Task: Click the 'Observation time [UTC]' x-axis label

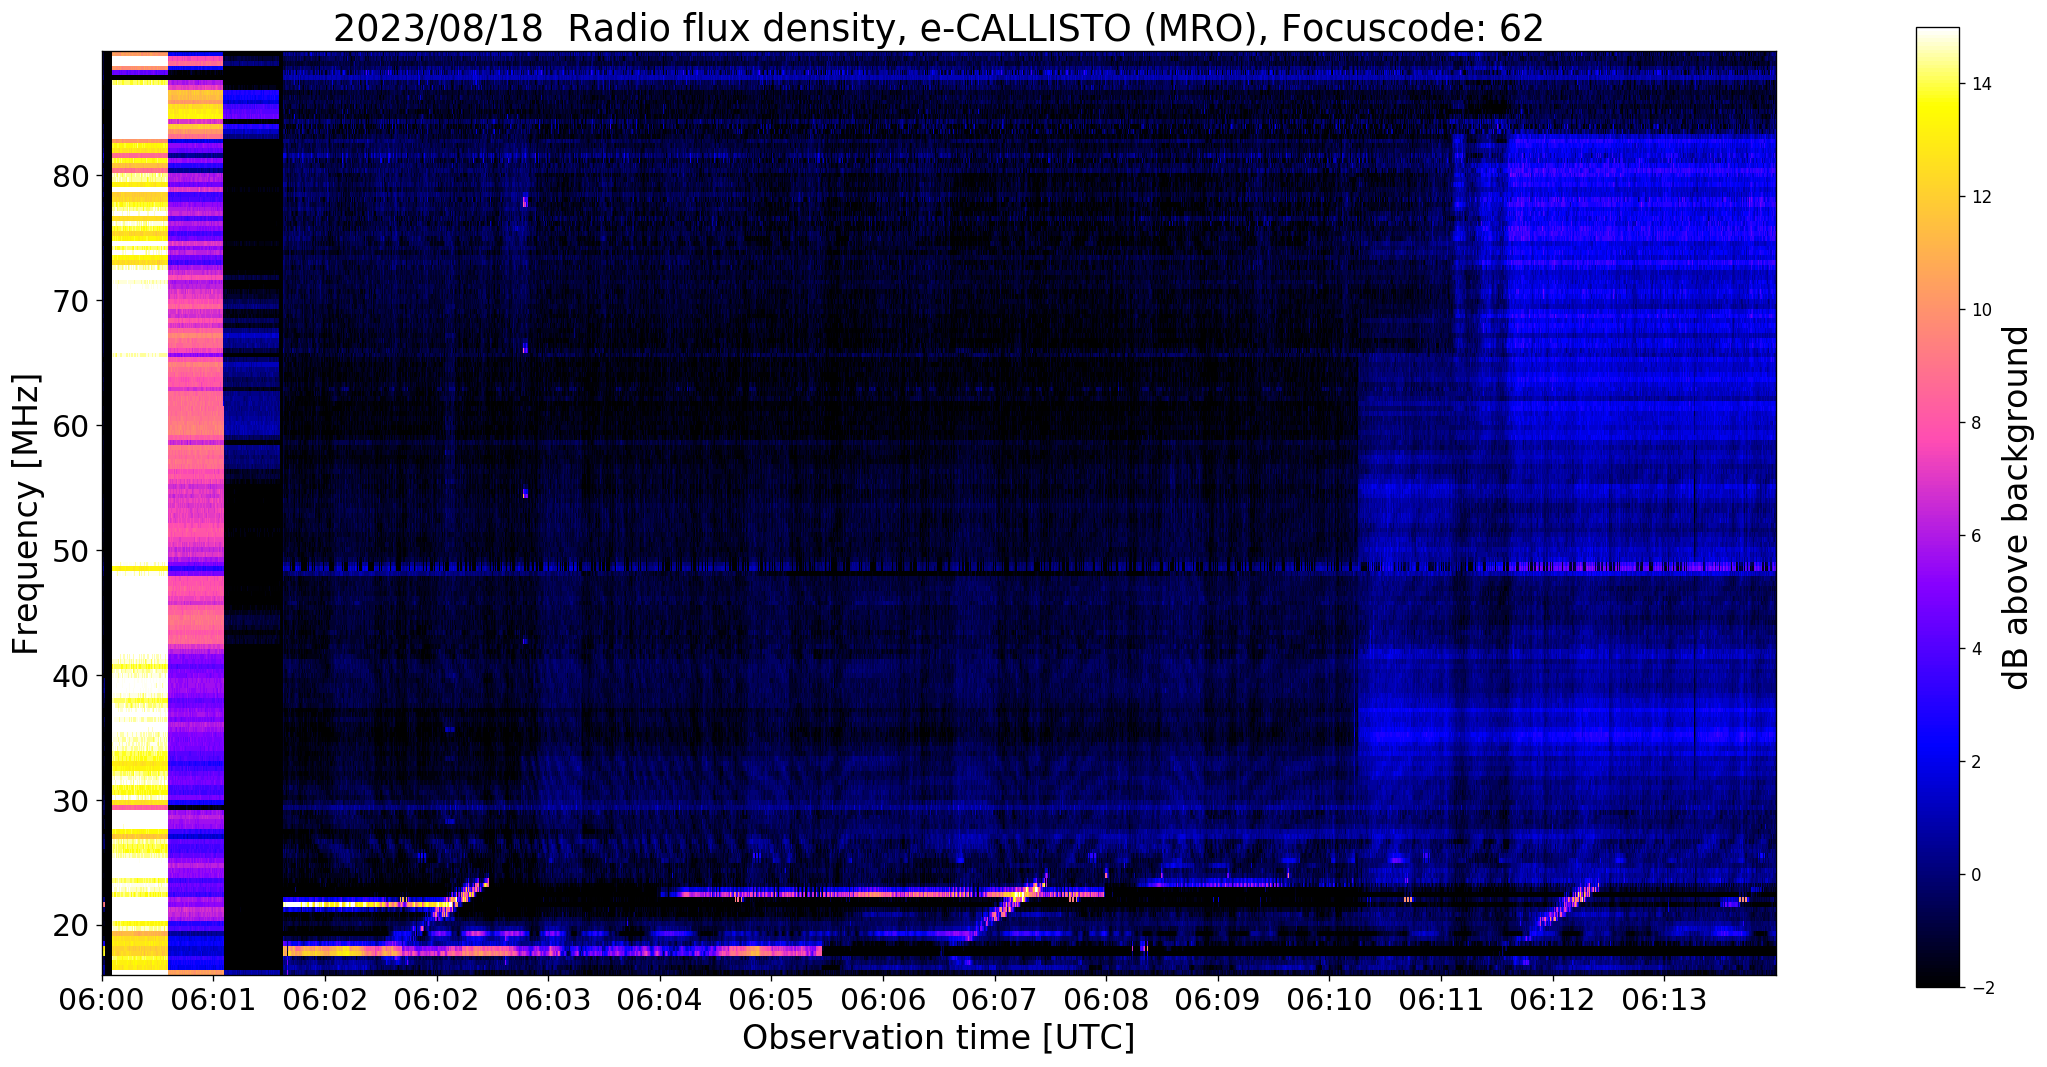Action: tap(938, 1038)
